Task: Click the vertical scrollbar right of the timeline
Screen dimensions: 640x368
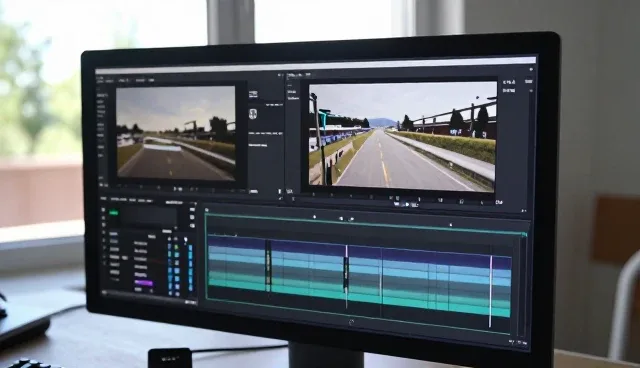Action: [520, 286]
